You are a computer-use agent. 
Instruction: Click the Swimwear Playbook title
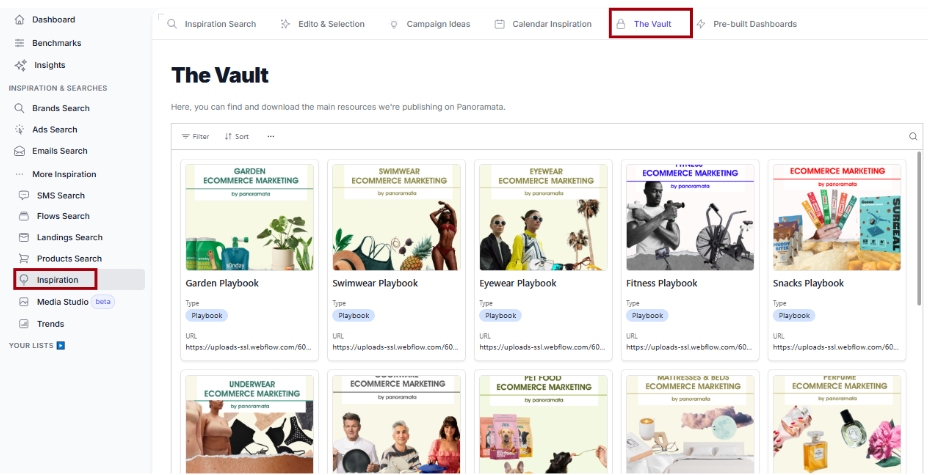tap(375, 283)
